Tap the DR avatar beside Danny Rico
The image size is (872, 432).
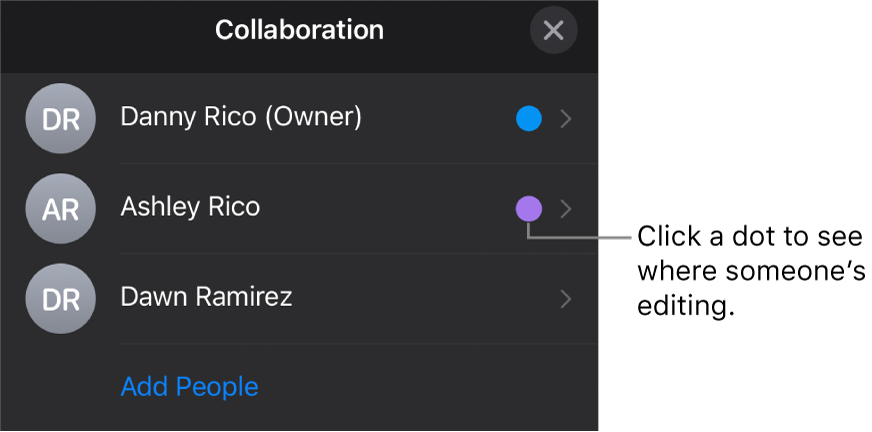(61, 118)
